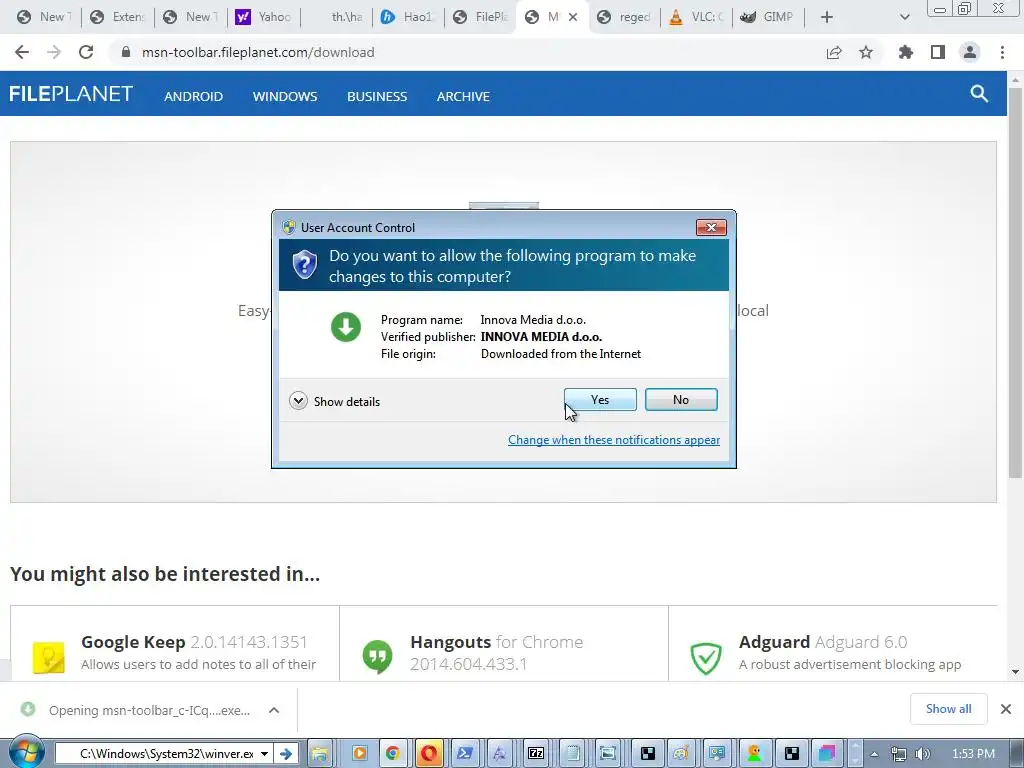Close the downloads bar

click(1006, 709)
